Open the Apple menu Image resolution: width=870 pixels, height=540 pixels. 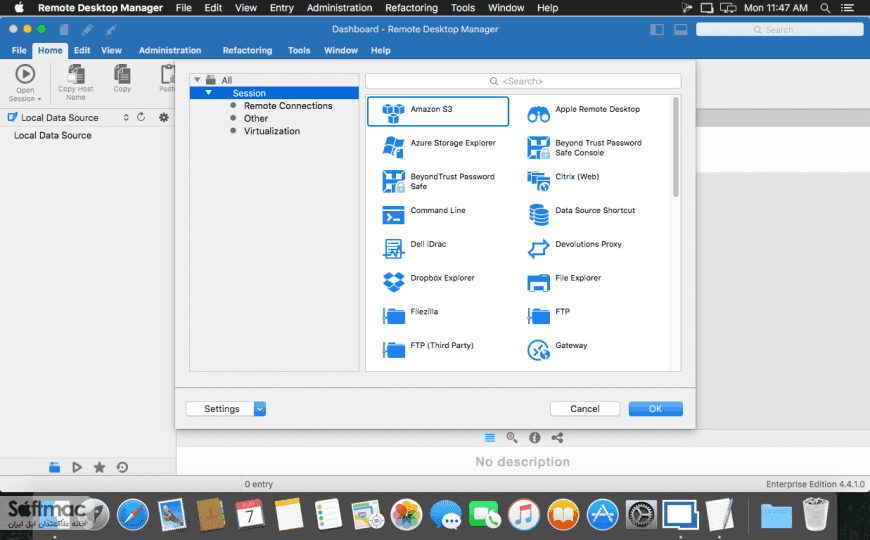(x=19, y=8)
